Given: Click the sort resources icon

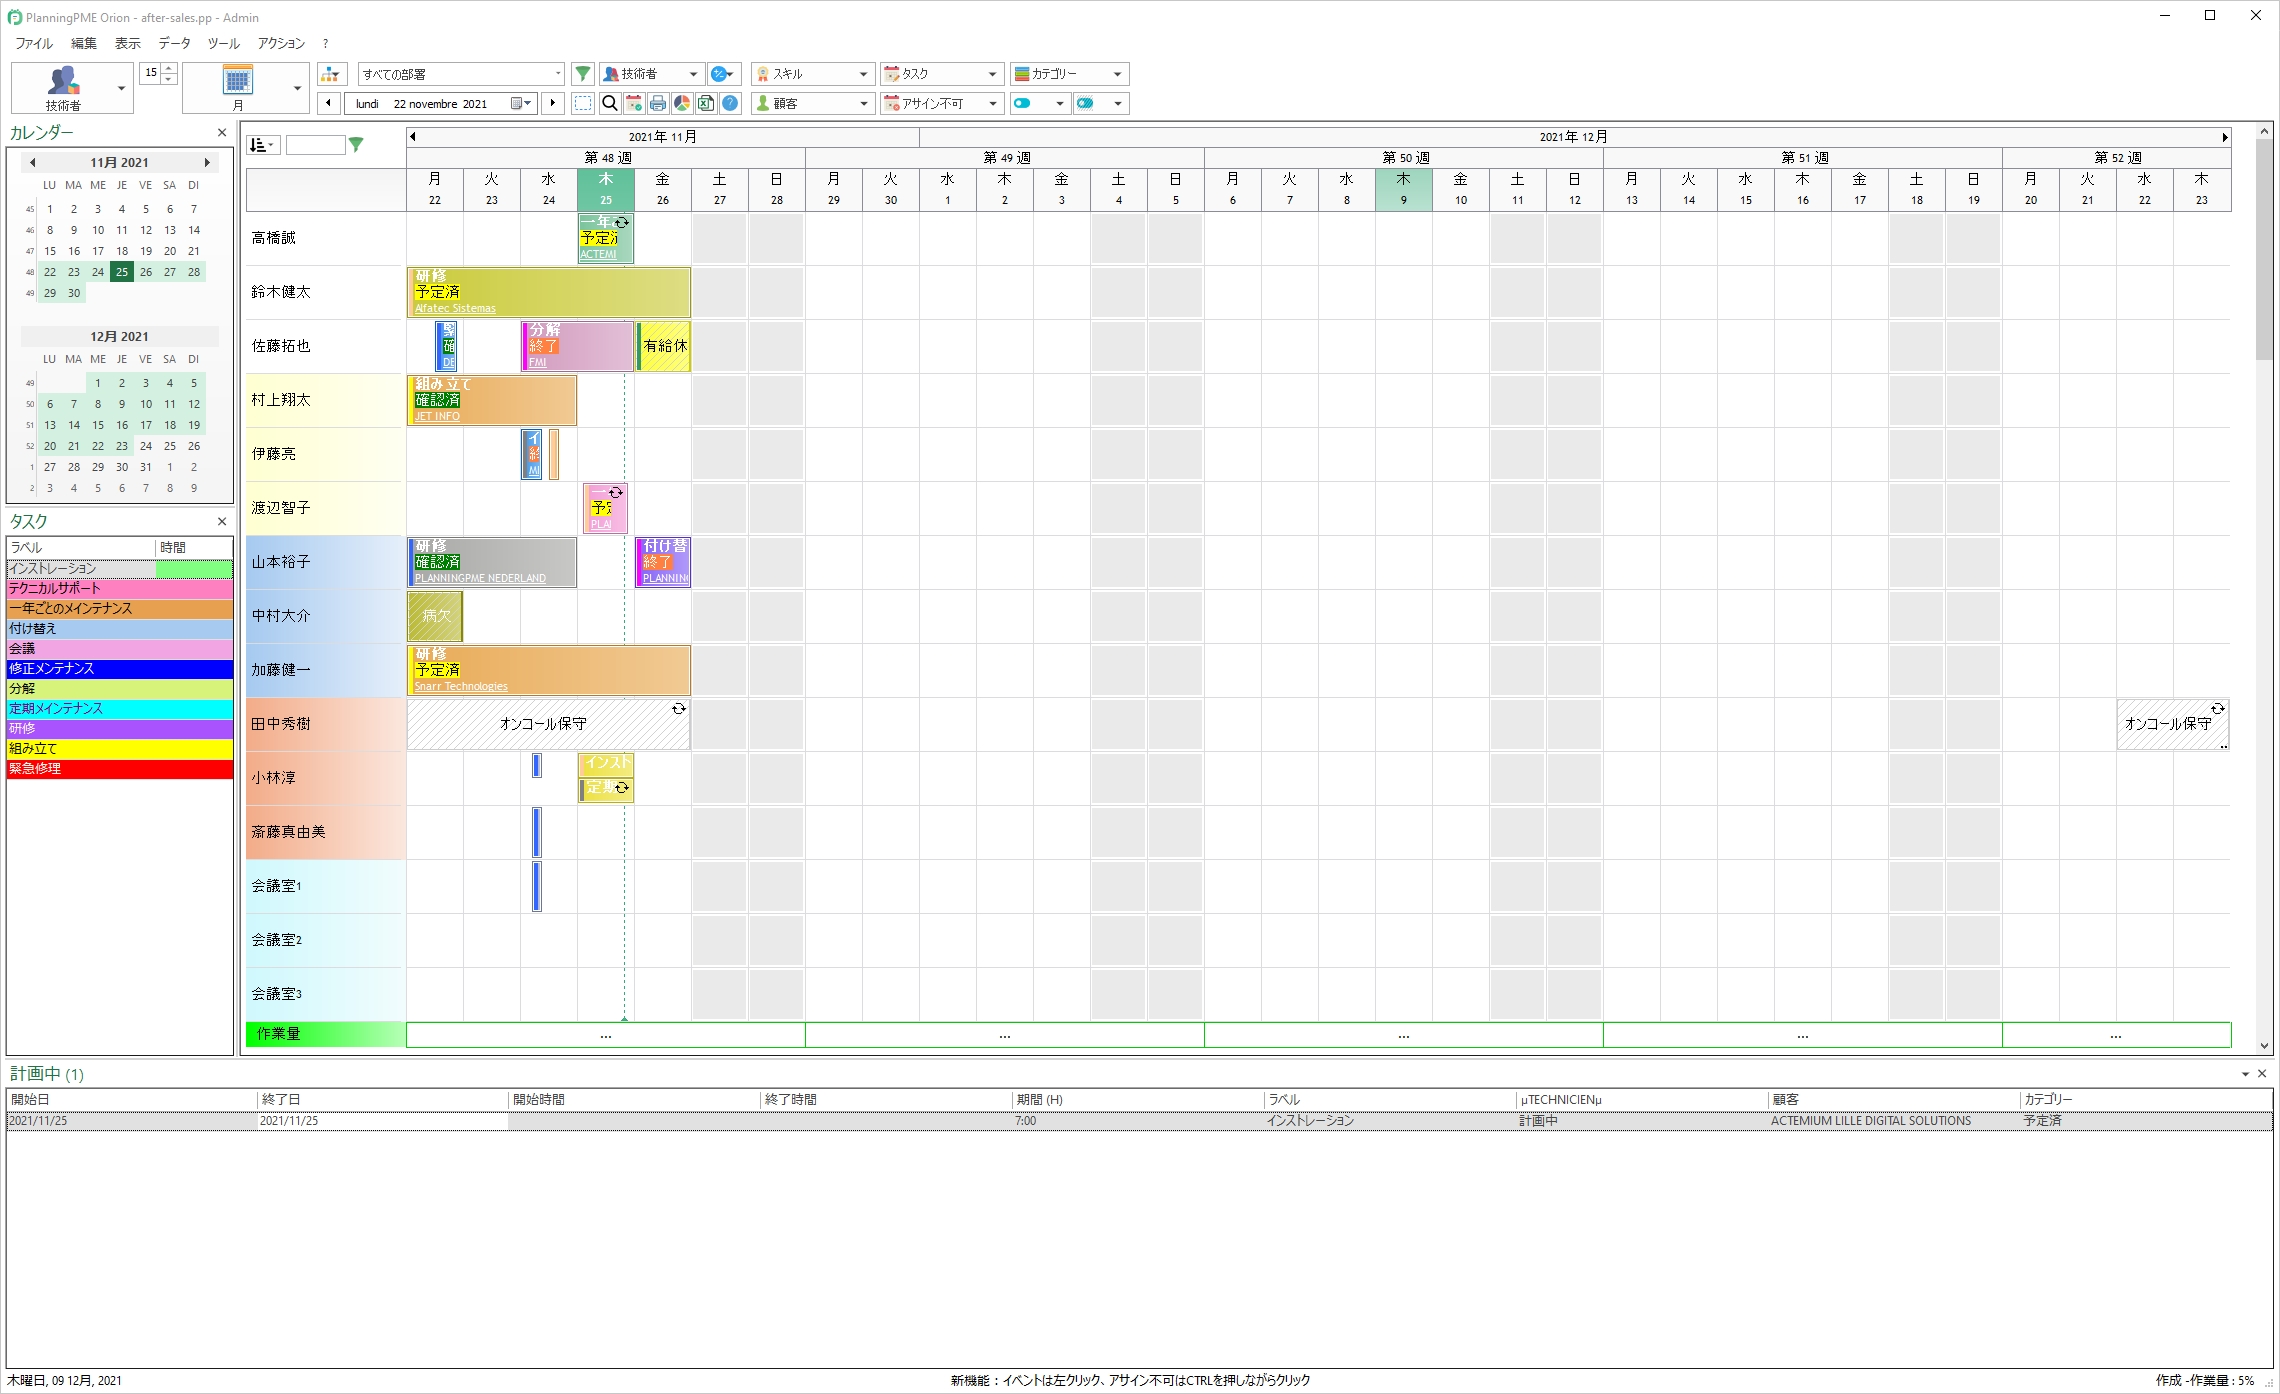Looking at the screenshot, I should click(x=262, y=145).
